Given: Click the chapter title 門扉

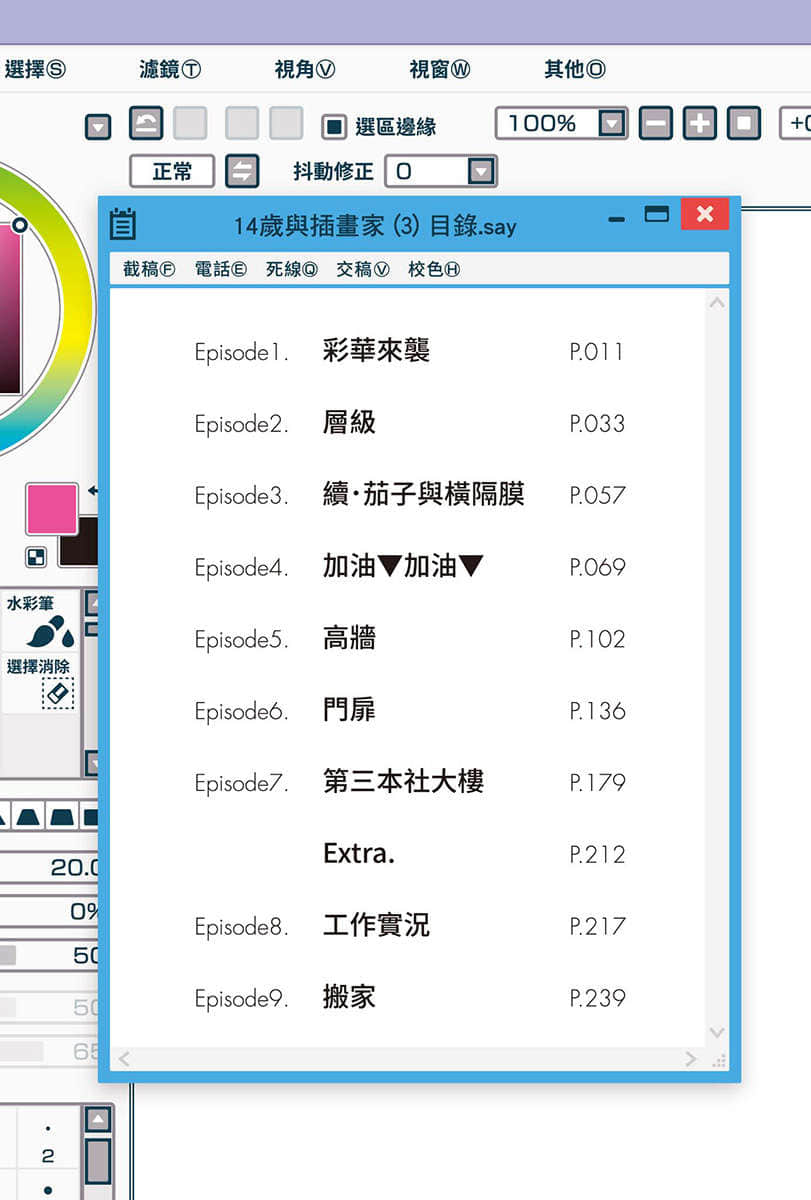Looking at the screenshot, I should click(349, 710).
